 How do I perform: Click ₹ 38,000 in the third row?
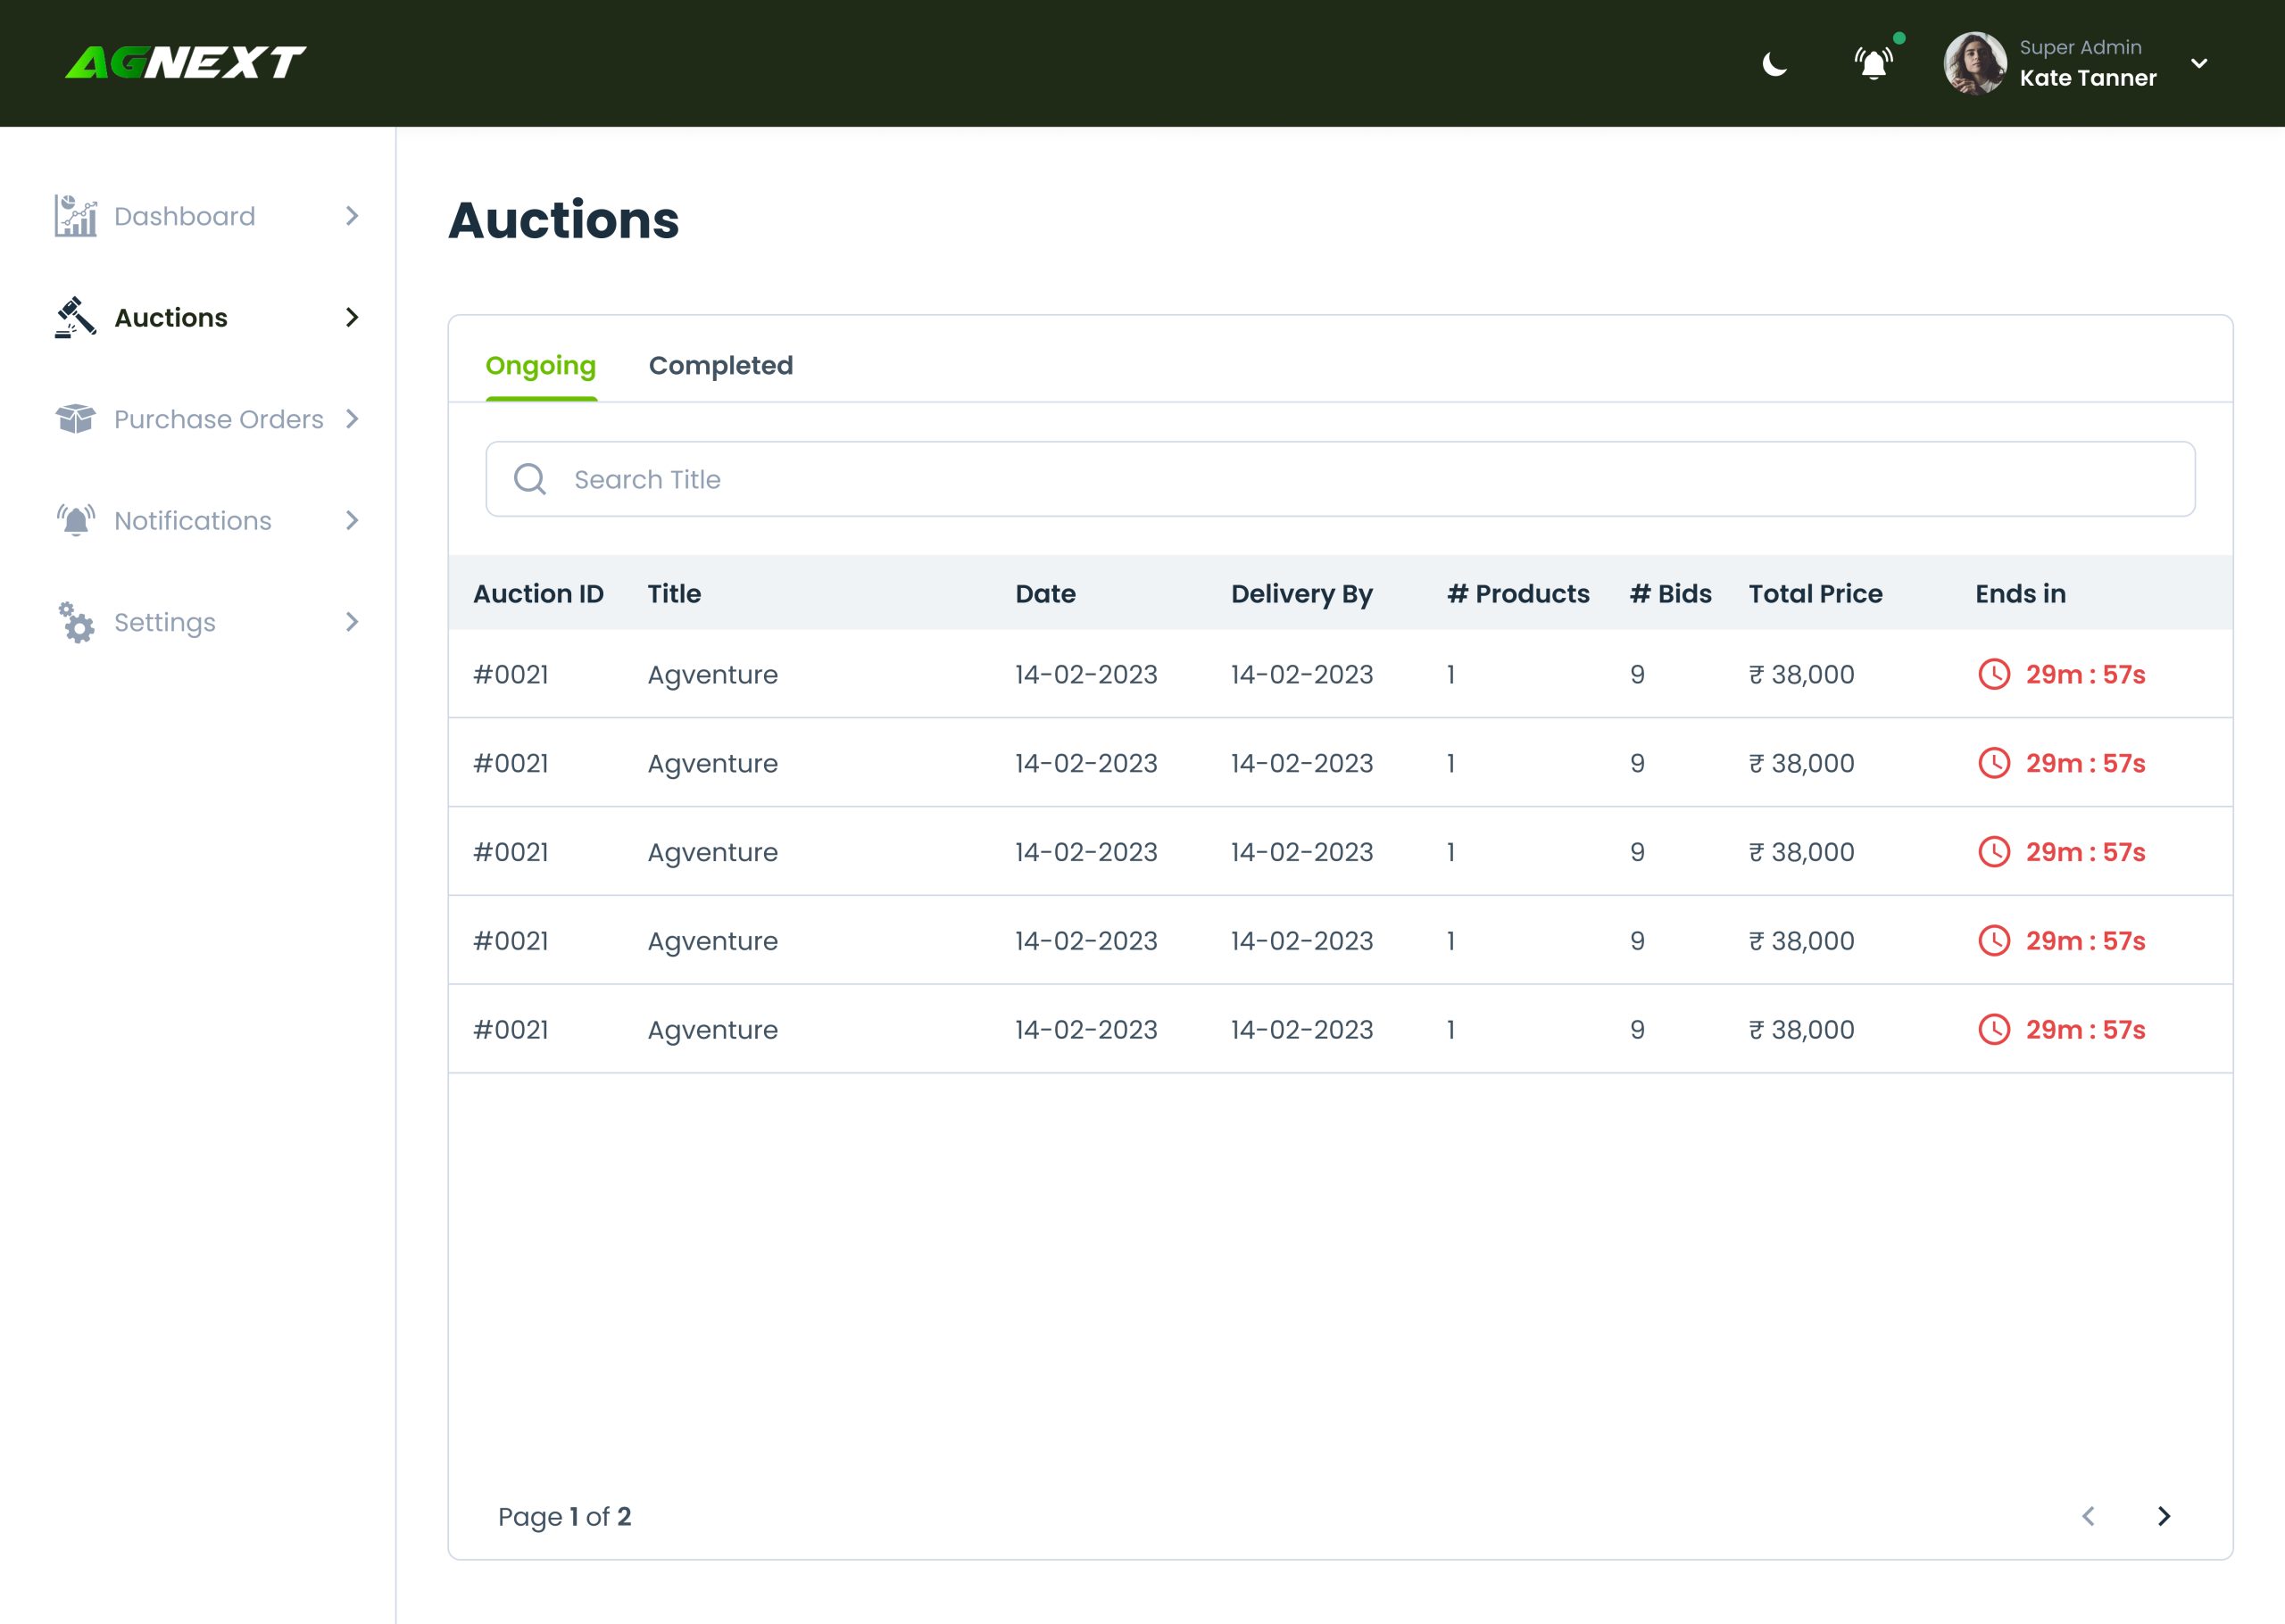1801,852
